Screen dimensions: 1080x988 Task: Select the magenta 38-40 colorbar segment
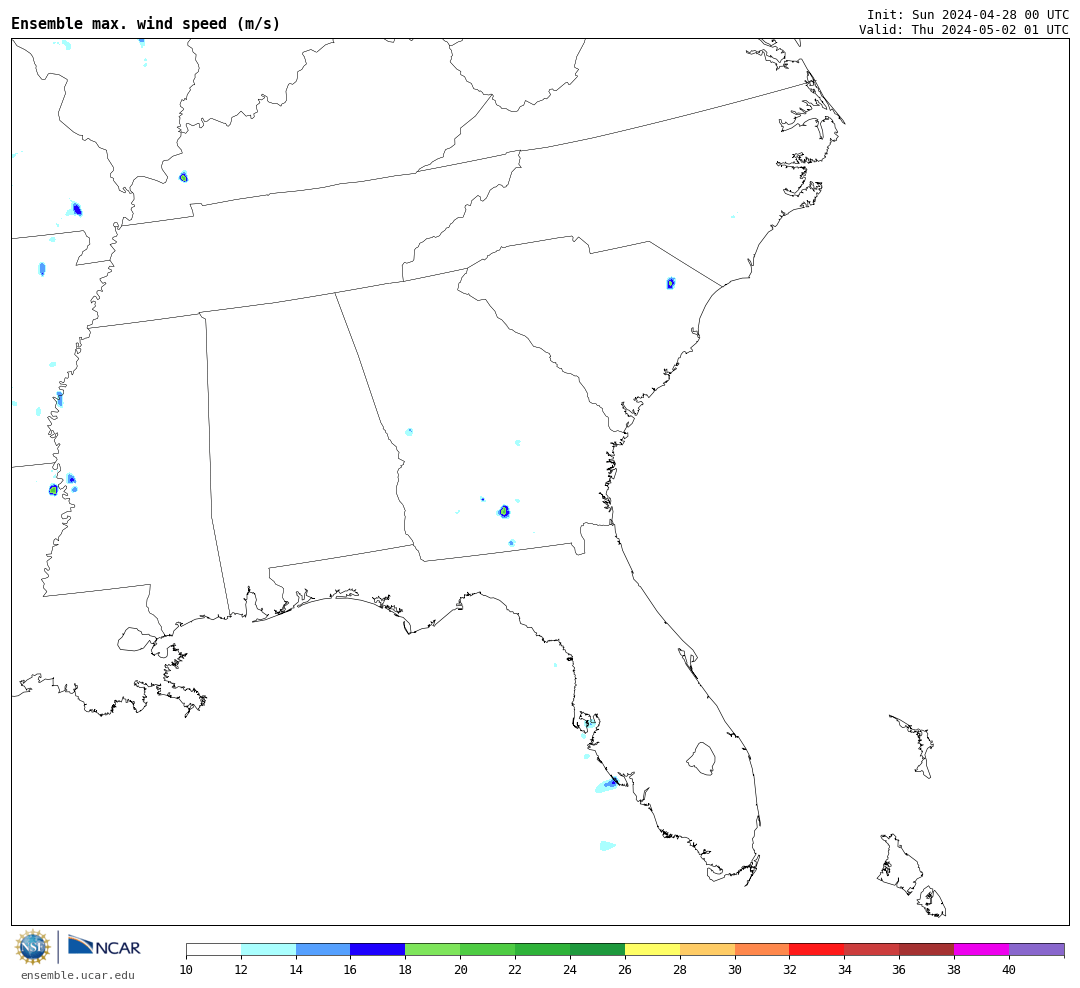982,949
